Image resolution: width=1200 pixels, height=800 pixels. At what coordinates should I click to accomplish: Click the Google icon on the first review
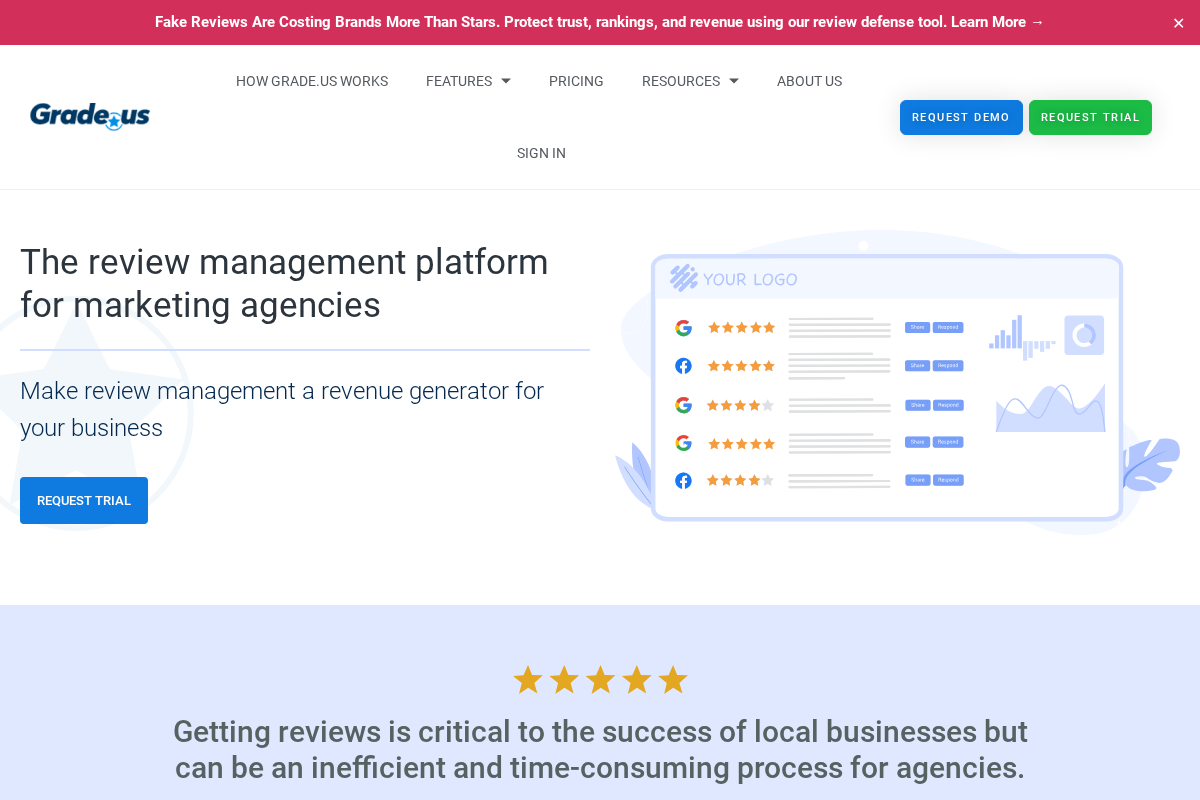pyautogui.click(x=683, y=327)
